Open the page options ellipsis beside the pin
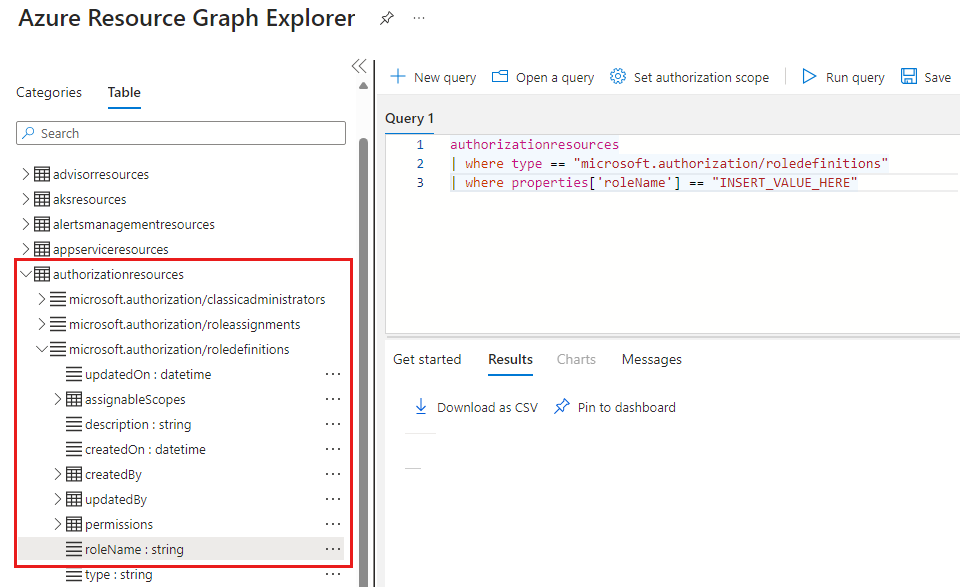This screenshot has width=960, height=587. tap(419, 17)
